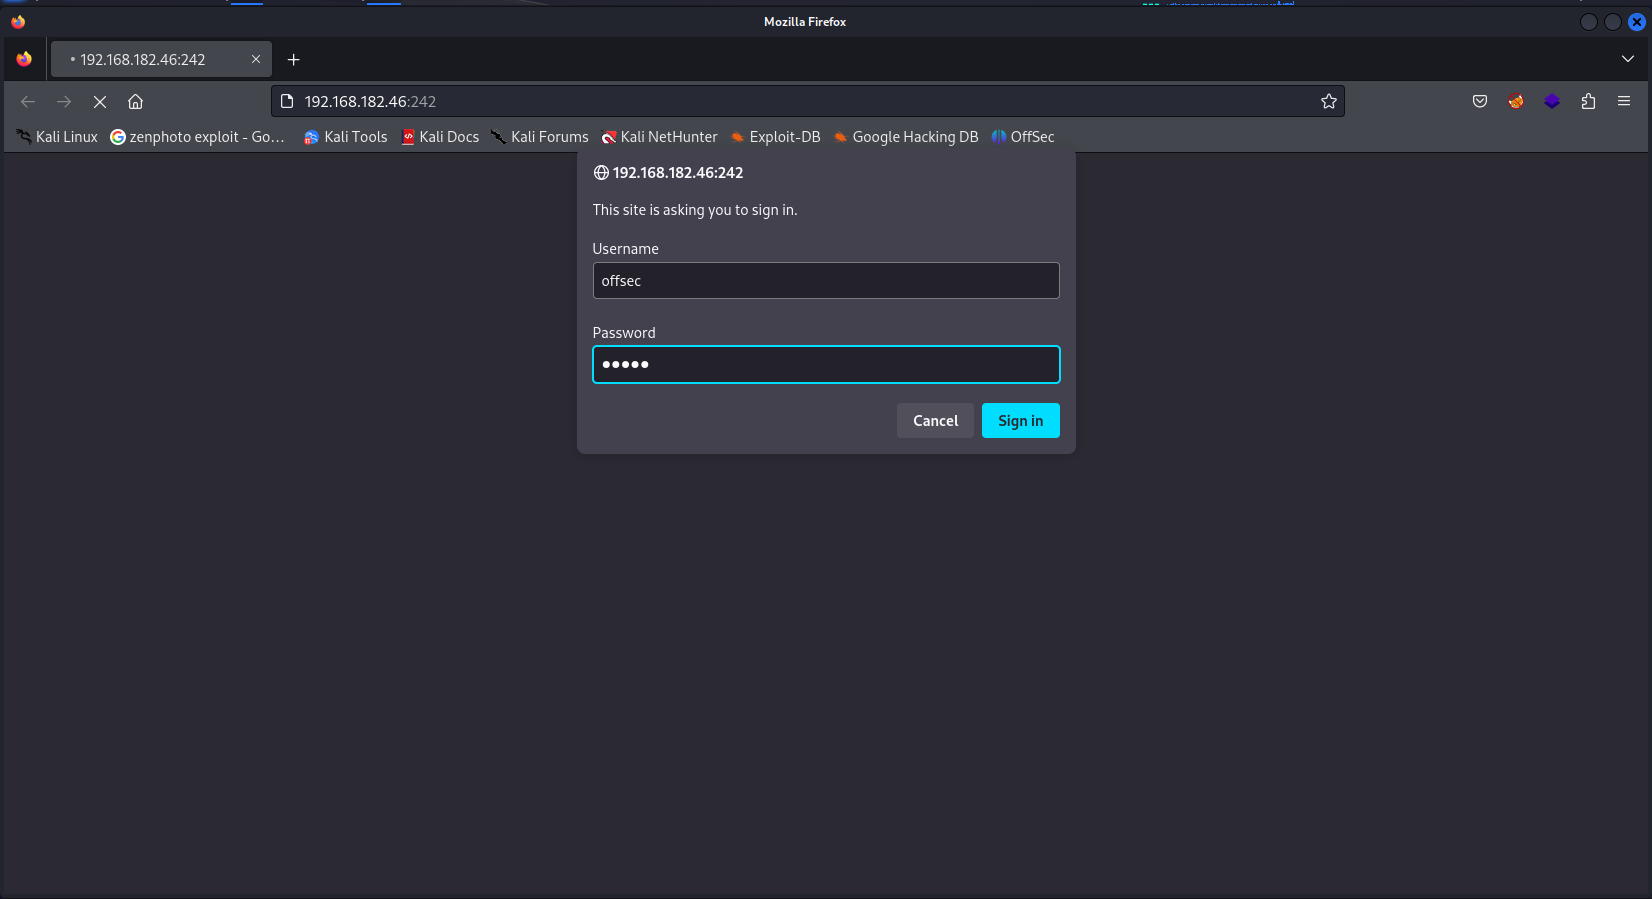Click into the Password field
Image resolution: width=1652 pixels, height=899 pixels.
click(x=825, y=365)
